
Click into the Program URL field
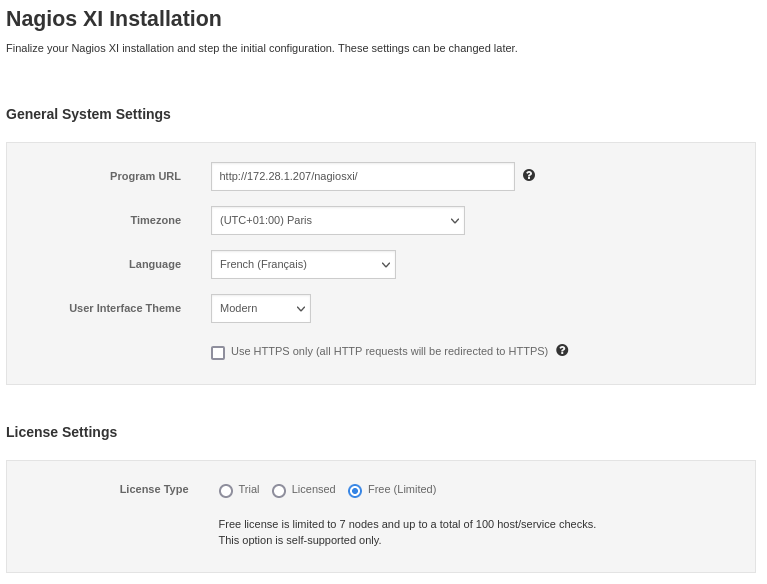point(363,177)
